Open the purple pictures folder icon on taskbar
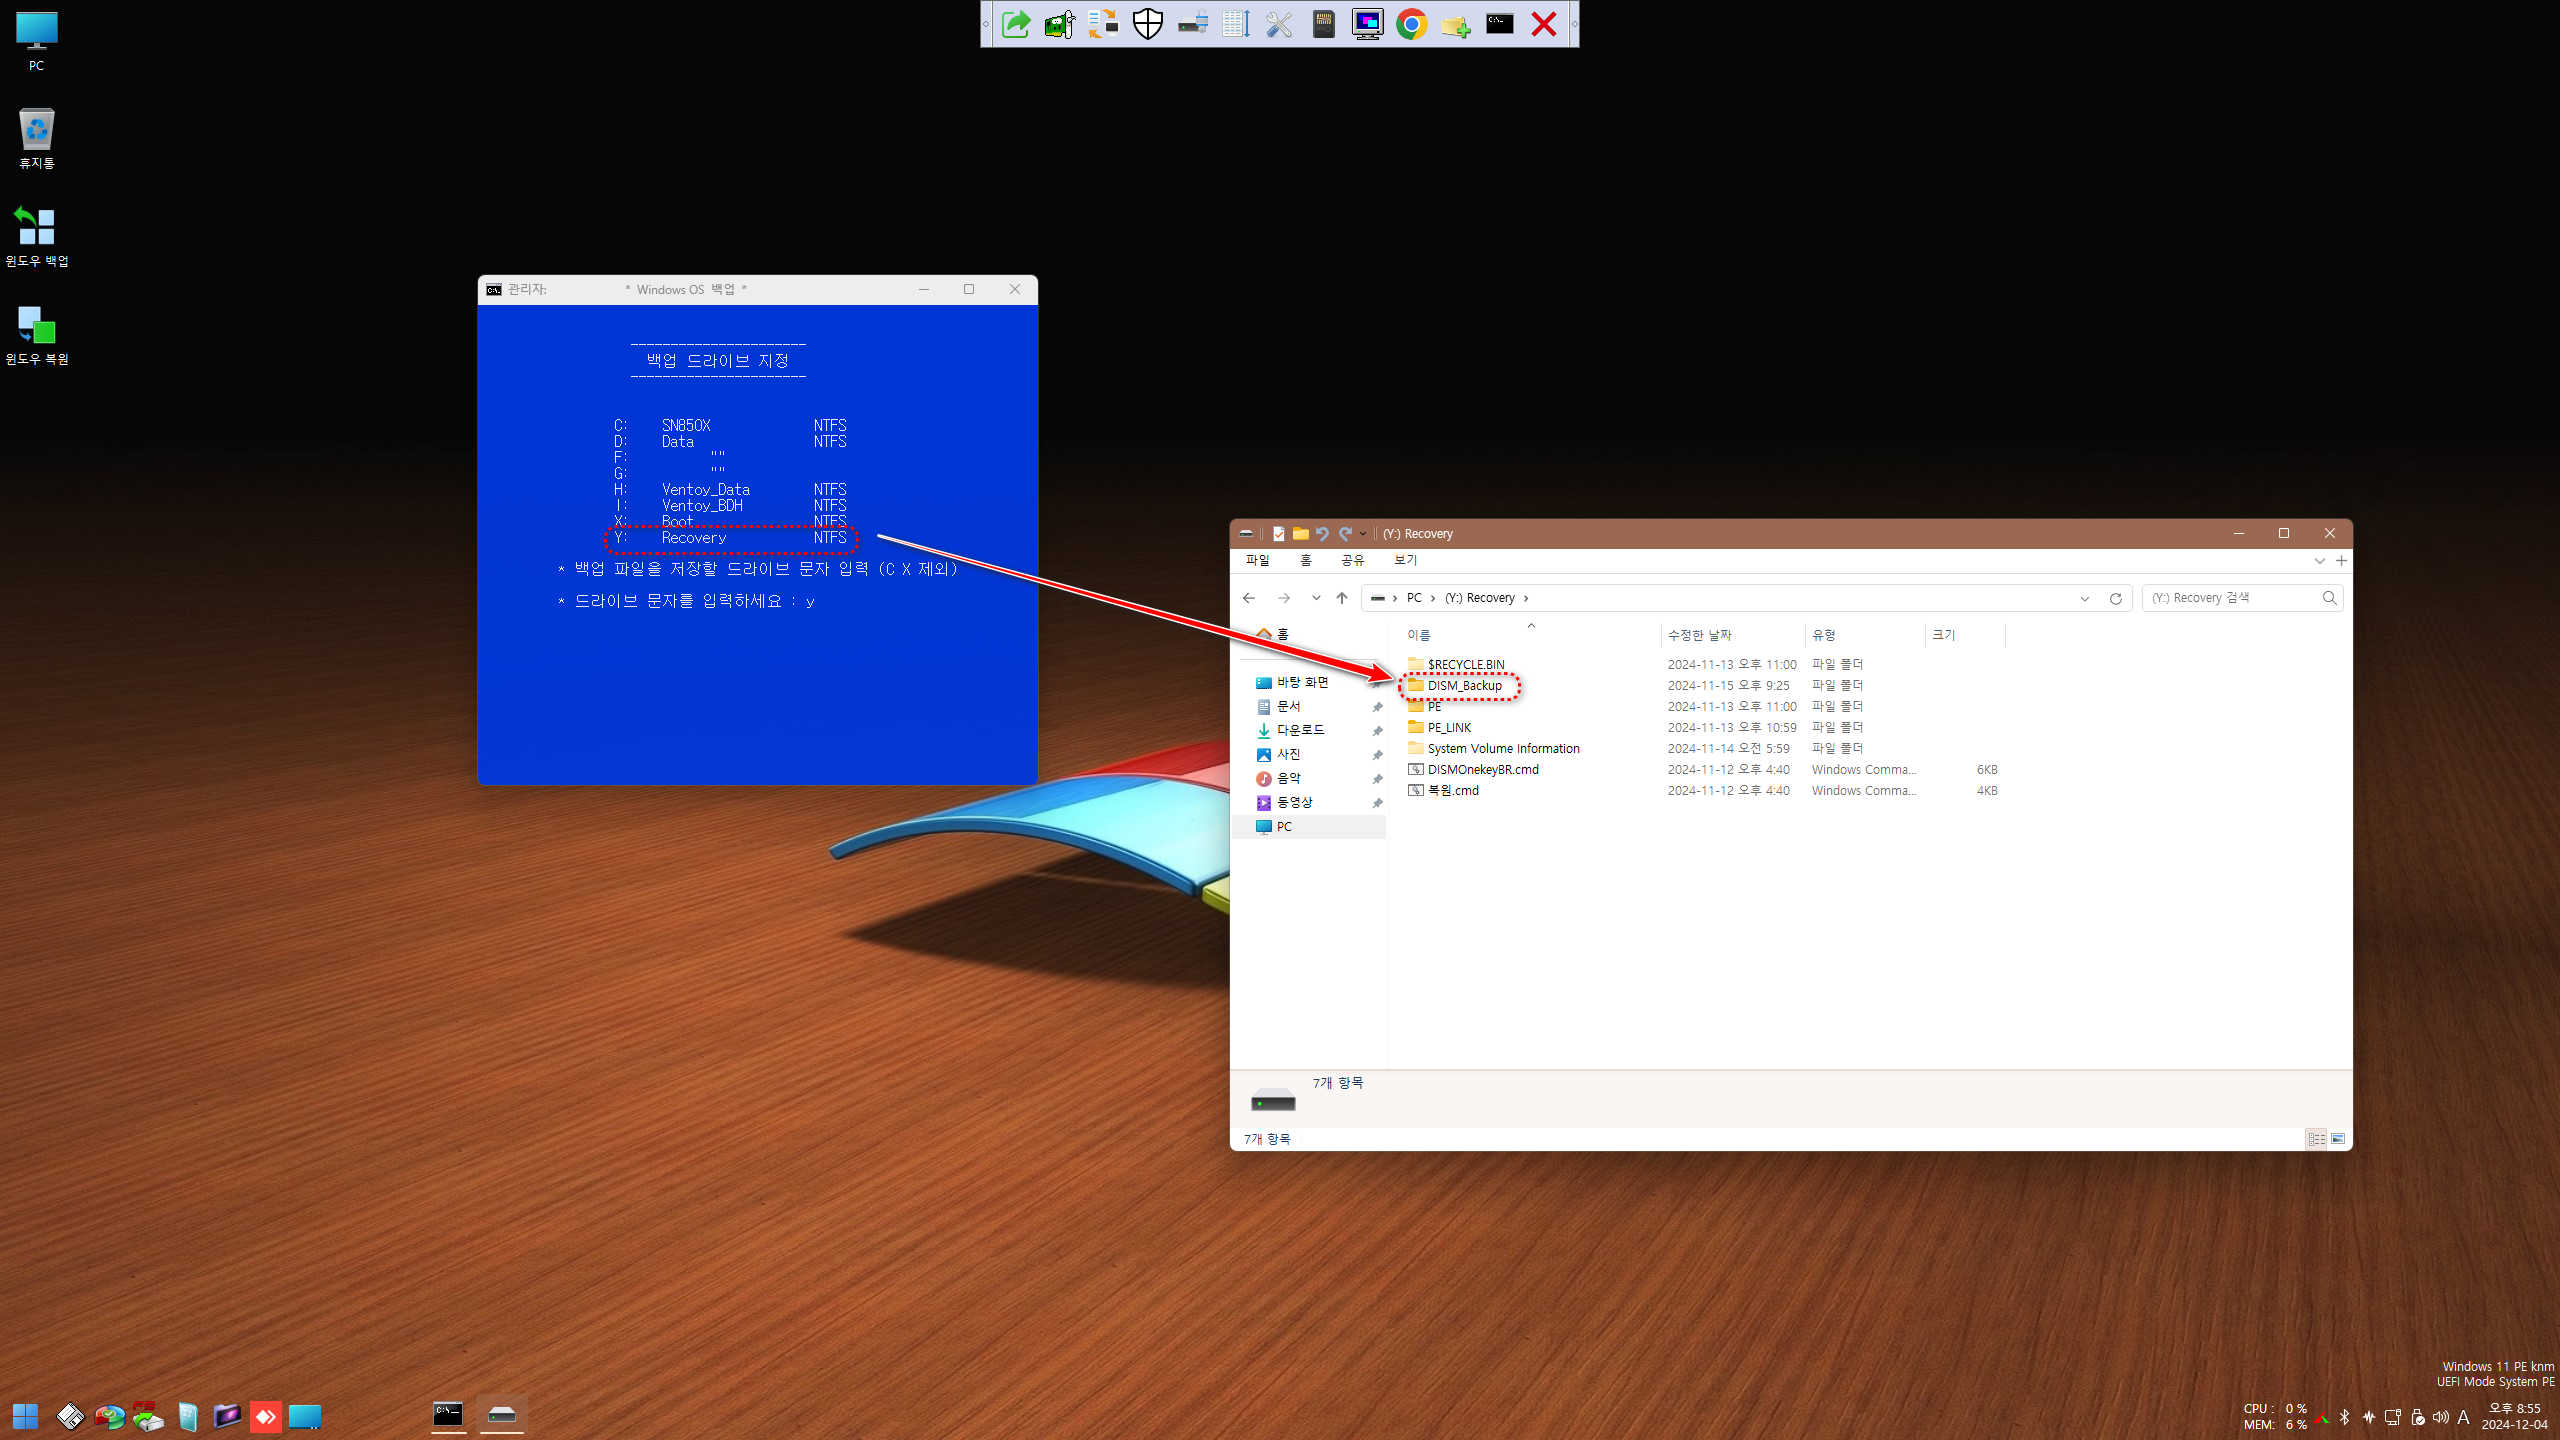This screenshot has height=1440, width=2560. pos(227,1416)
